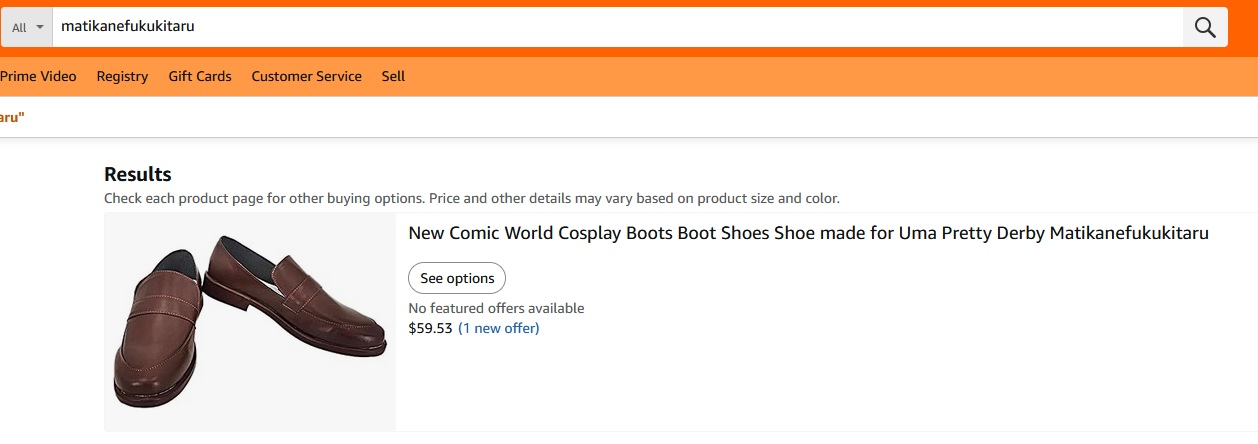The height and width of the screenshot is (444, 1258).
Task: Follow the "1 new offer" link
Action: [x=498, y=328]
